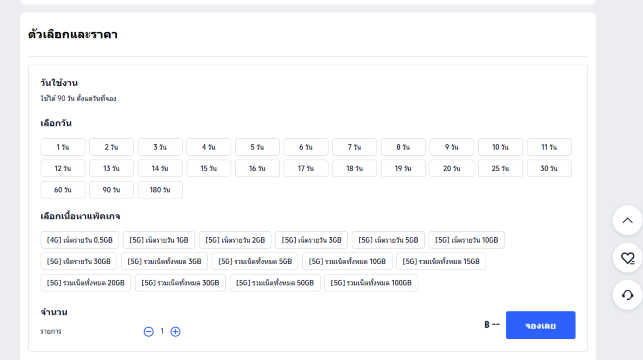643x360 pixels.
Task: Open customer support headset icon
Action: point(627,295)
